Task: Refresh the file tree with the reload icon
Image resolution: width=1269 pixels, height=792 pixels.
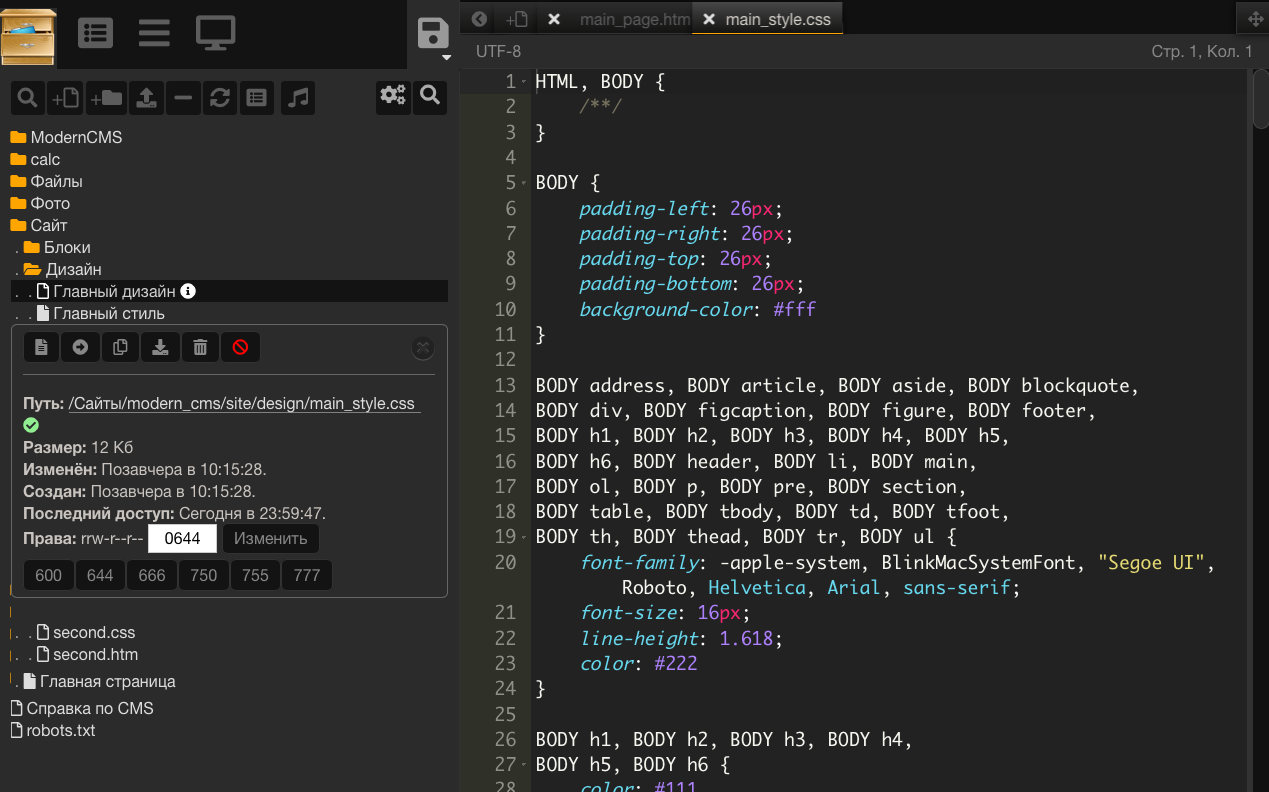Action: [220, 97]
